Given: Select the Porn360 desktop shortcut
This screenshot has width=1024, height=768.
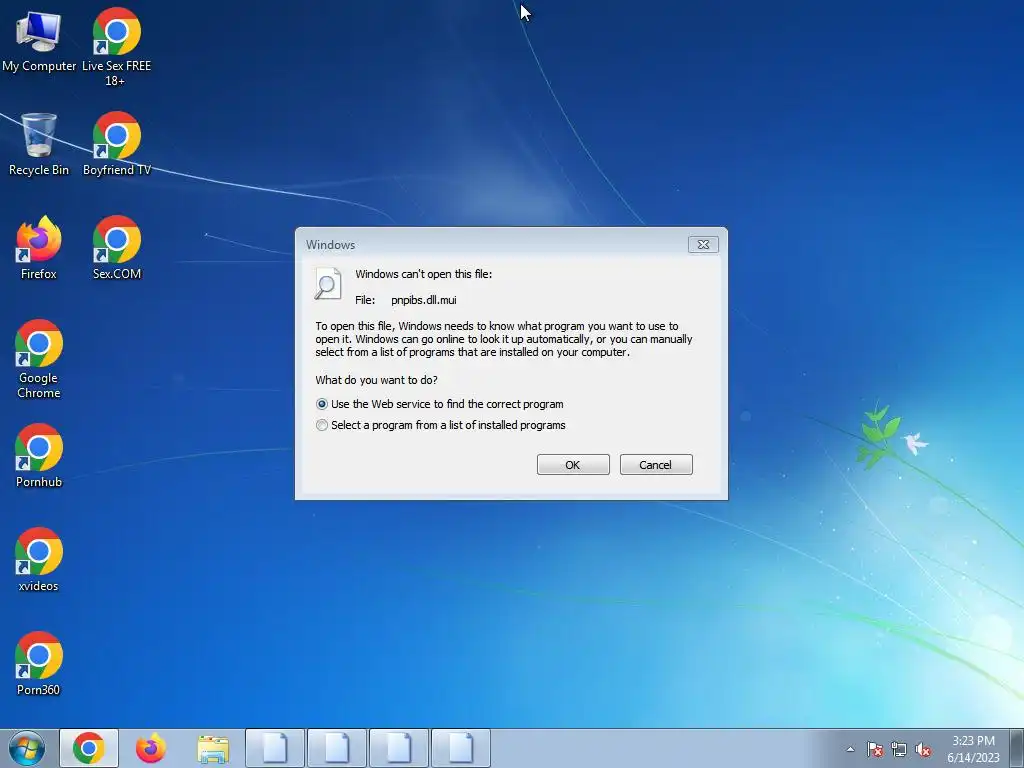Looking at the screenshot, I should point(39,664).
